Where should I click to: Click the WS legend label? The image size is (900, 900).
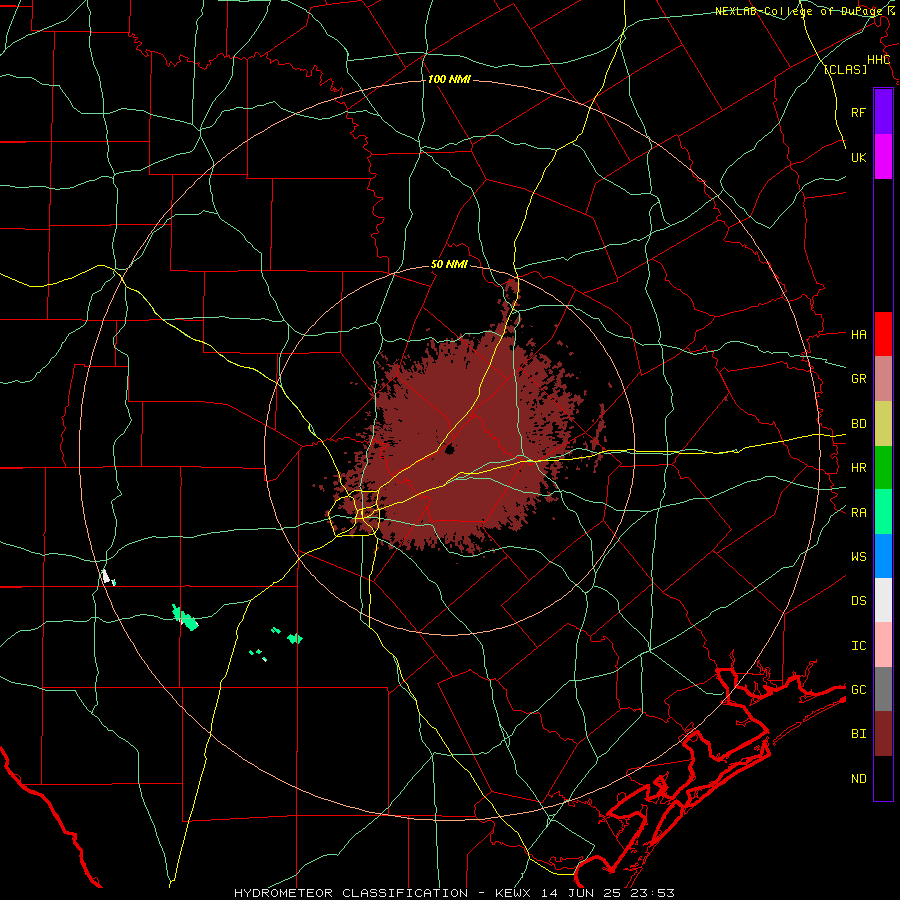858,557
